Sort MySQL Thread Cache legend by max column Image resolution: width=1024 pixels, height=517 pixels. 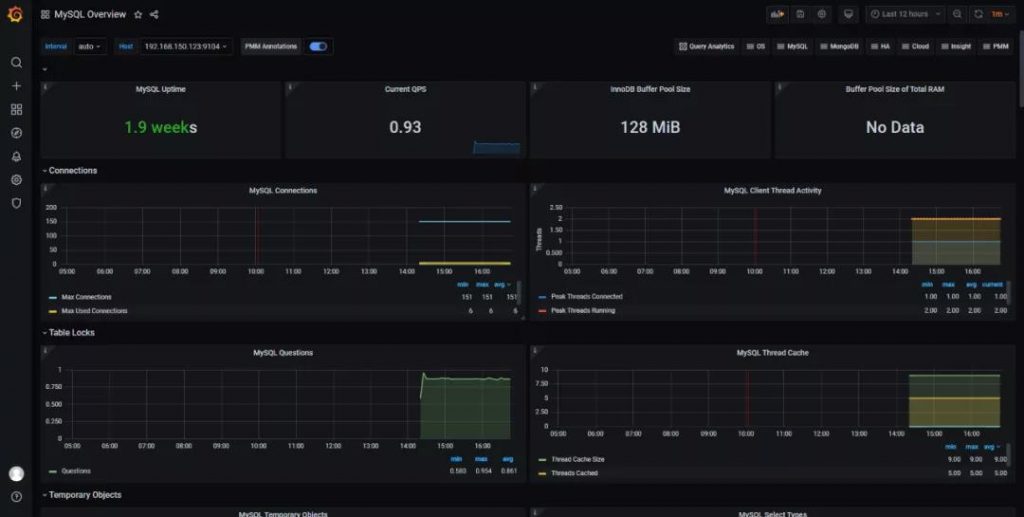pyautogui.click(x=972, y=446)
